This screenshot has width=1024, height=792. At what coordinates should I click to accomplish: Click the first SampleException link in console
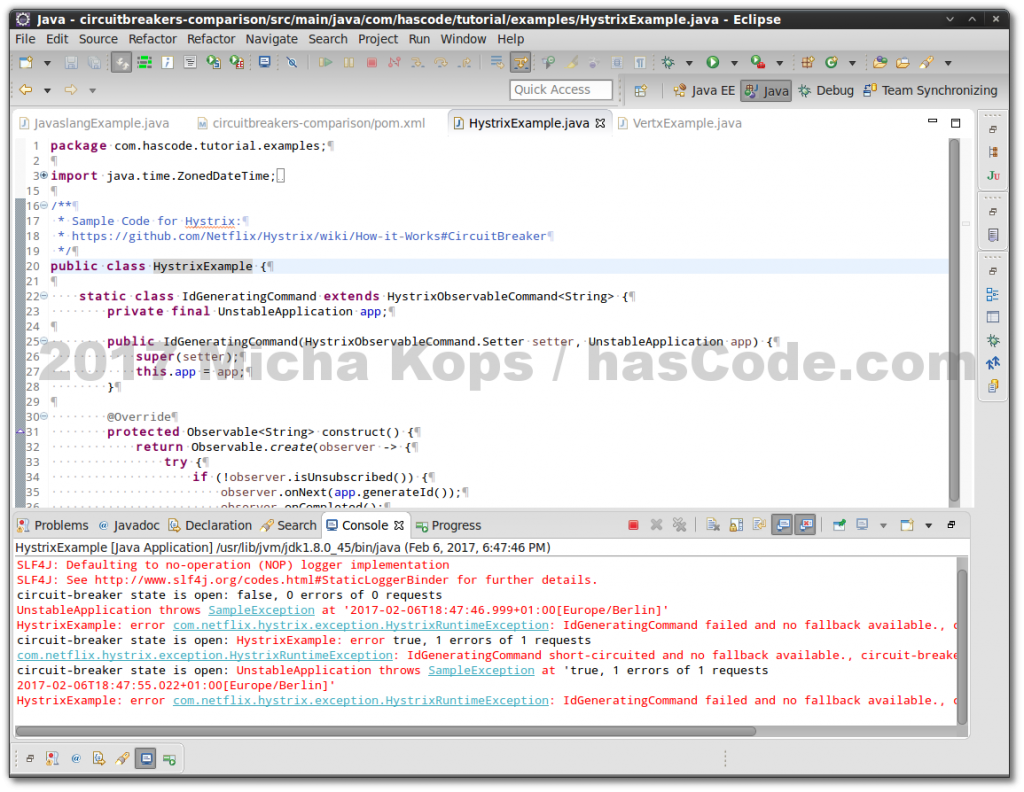tap(261, 610)
